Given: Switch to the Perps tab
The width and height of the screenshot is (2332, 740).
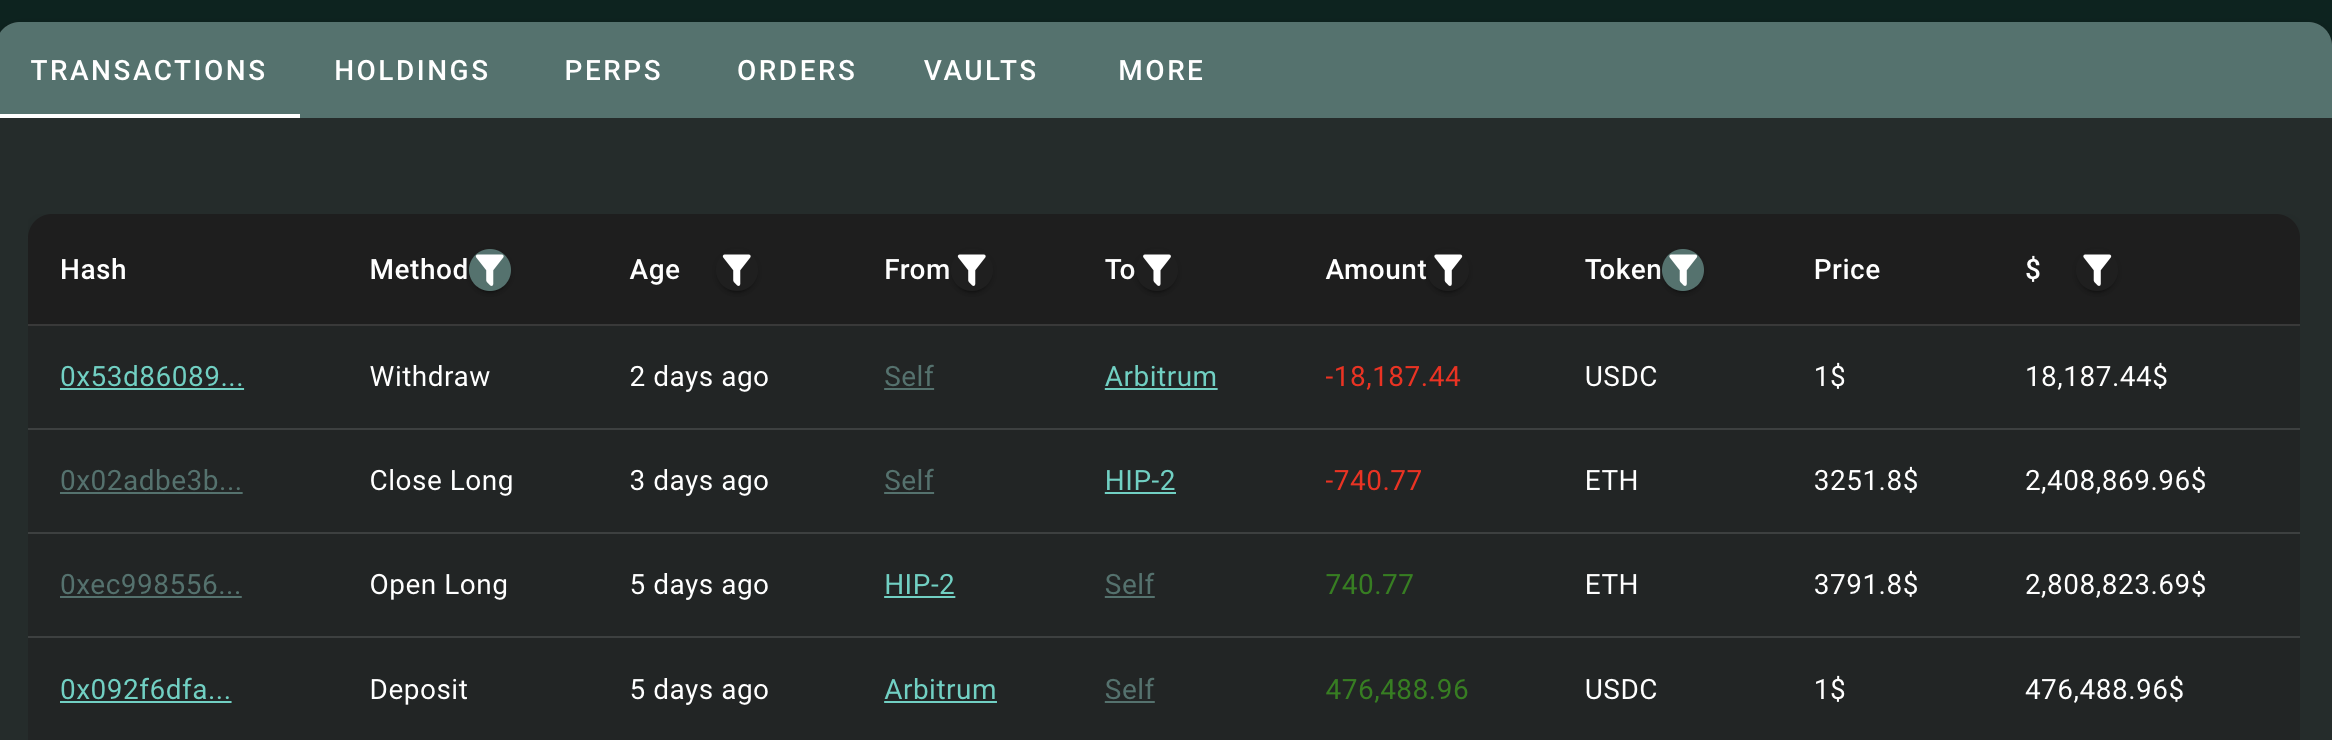Looking at the screenshot, I should [x=613, y=70].
